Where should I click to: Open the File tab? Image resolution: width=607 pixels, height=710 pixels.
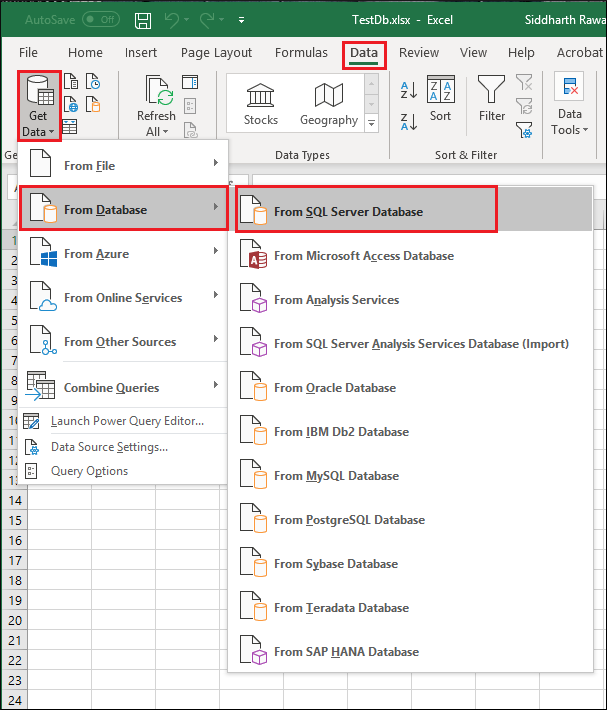pyautogui.click(x=28, y=53)
